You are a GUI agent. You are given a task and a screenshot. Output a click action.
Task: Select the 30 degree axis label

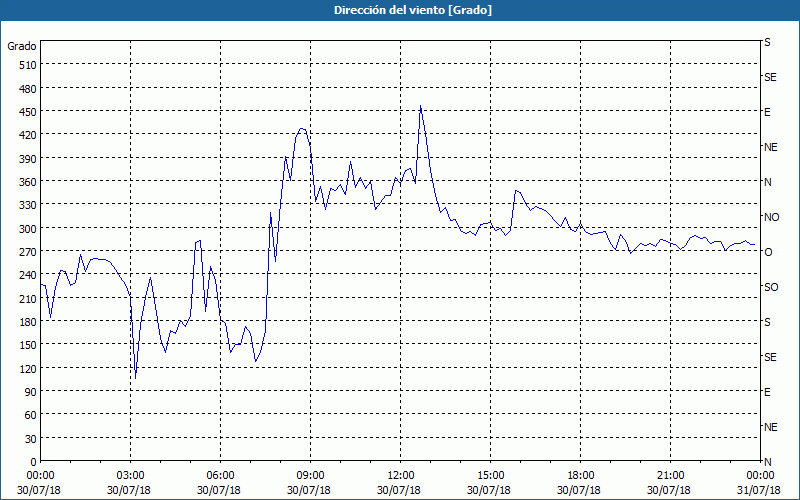pos(31,439)
